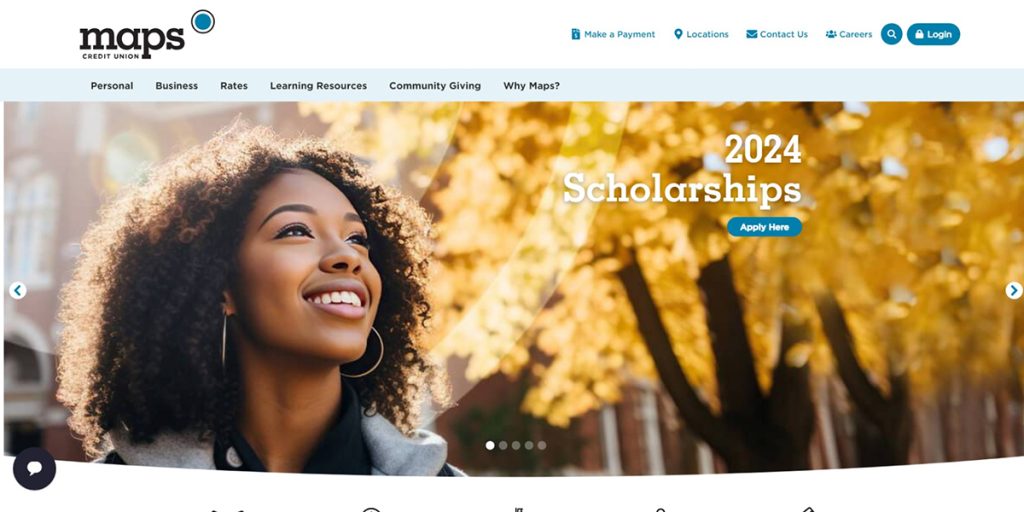Open the Community Giving menu item
Screen dimensions: 1024x512
coord(435,86)
